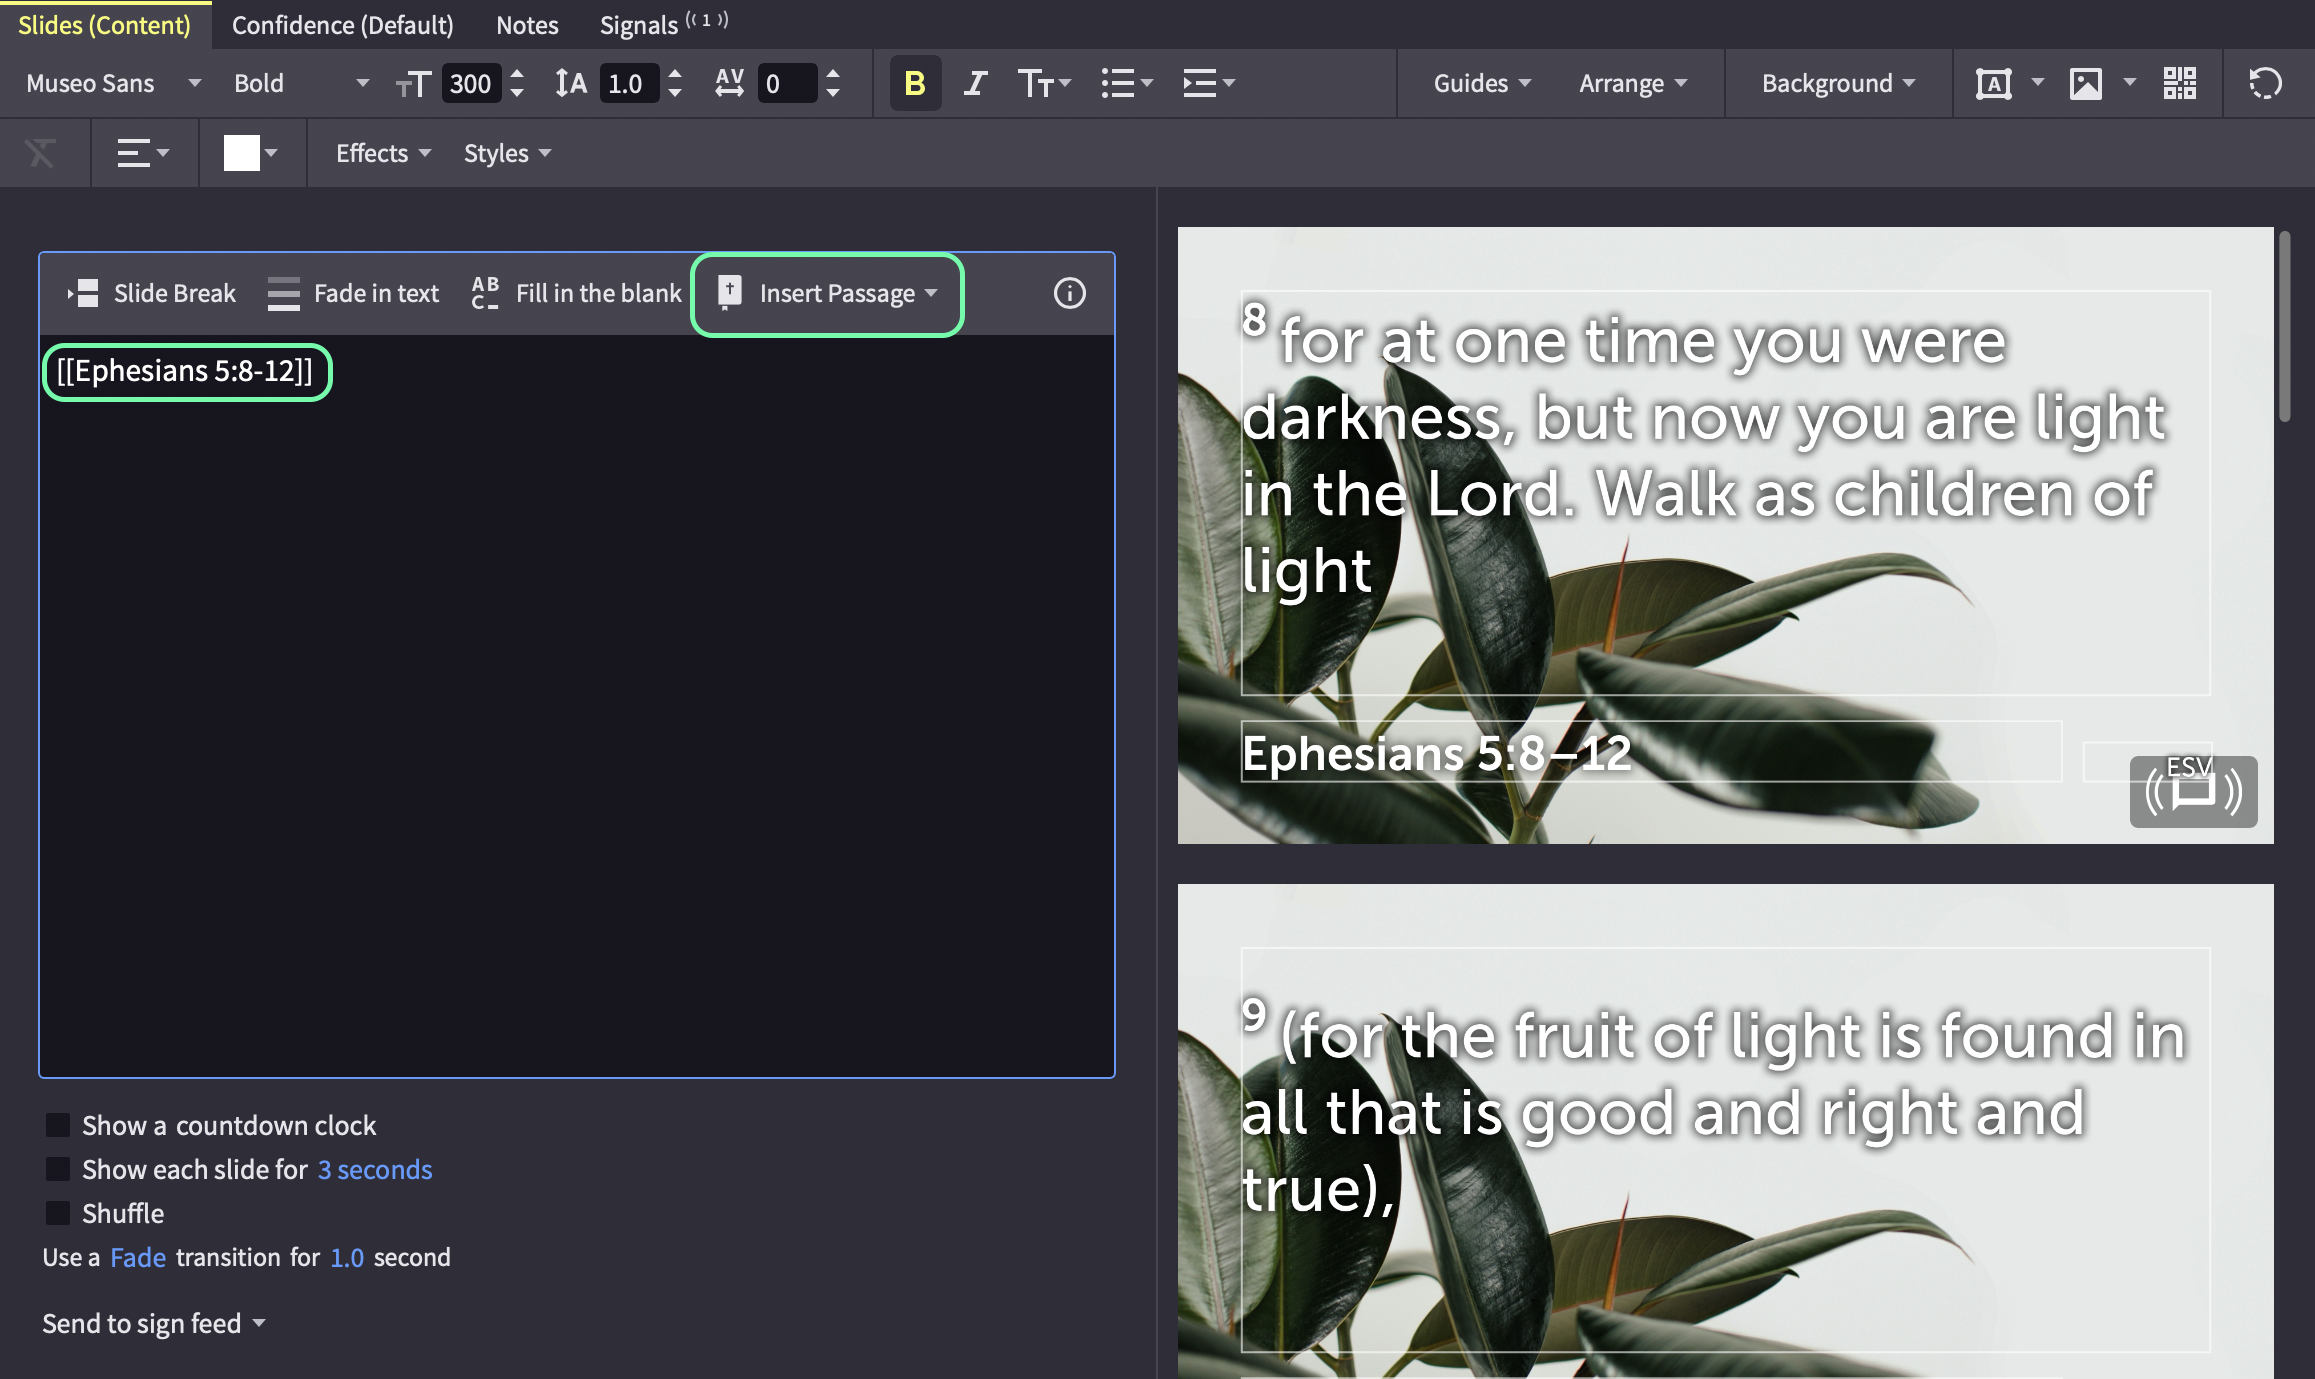Expand the Arrange dropdown
Viewport: 2315px width, 1379px height.
point(1633,83)
